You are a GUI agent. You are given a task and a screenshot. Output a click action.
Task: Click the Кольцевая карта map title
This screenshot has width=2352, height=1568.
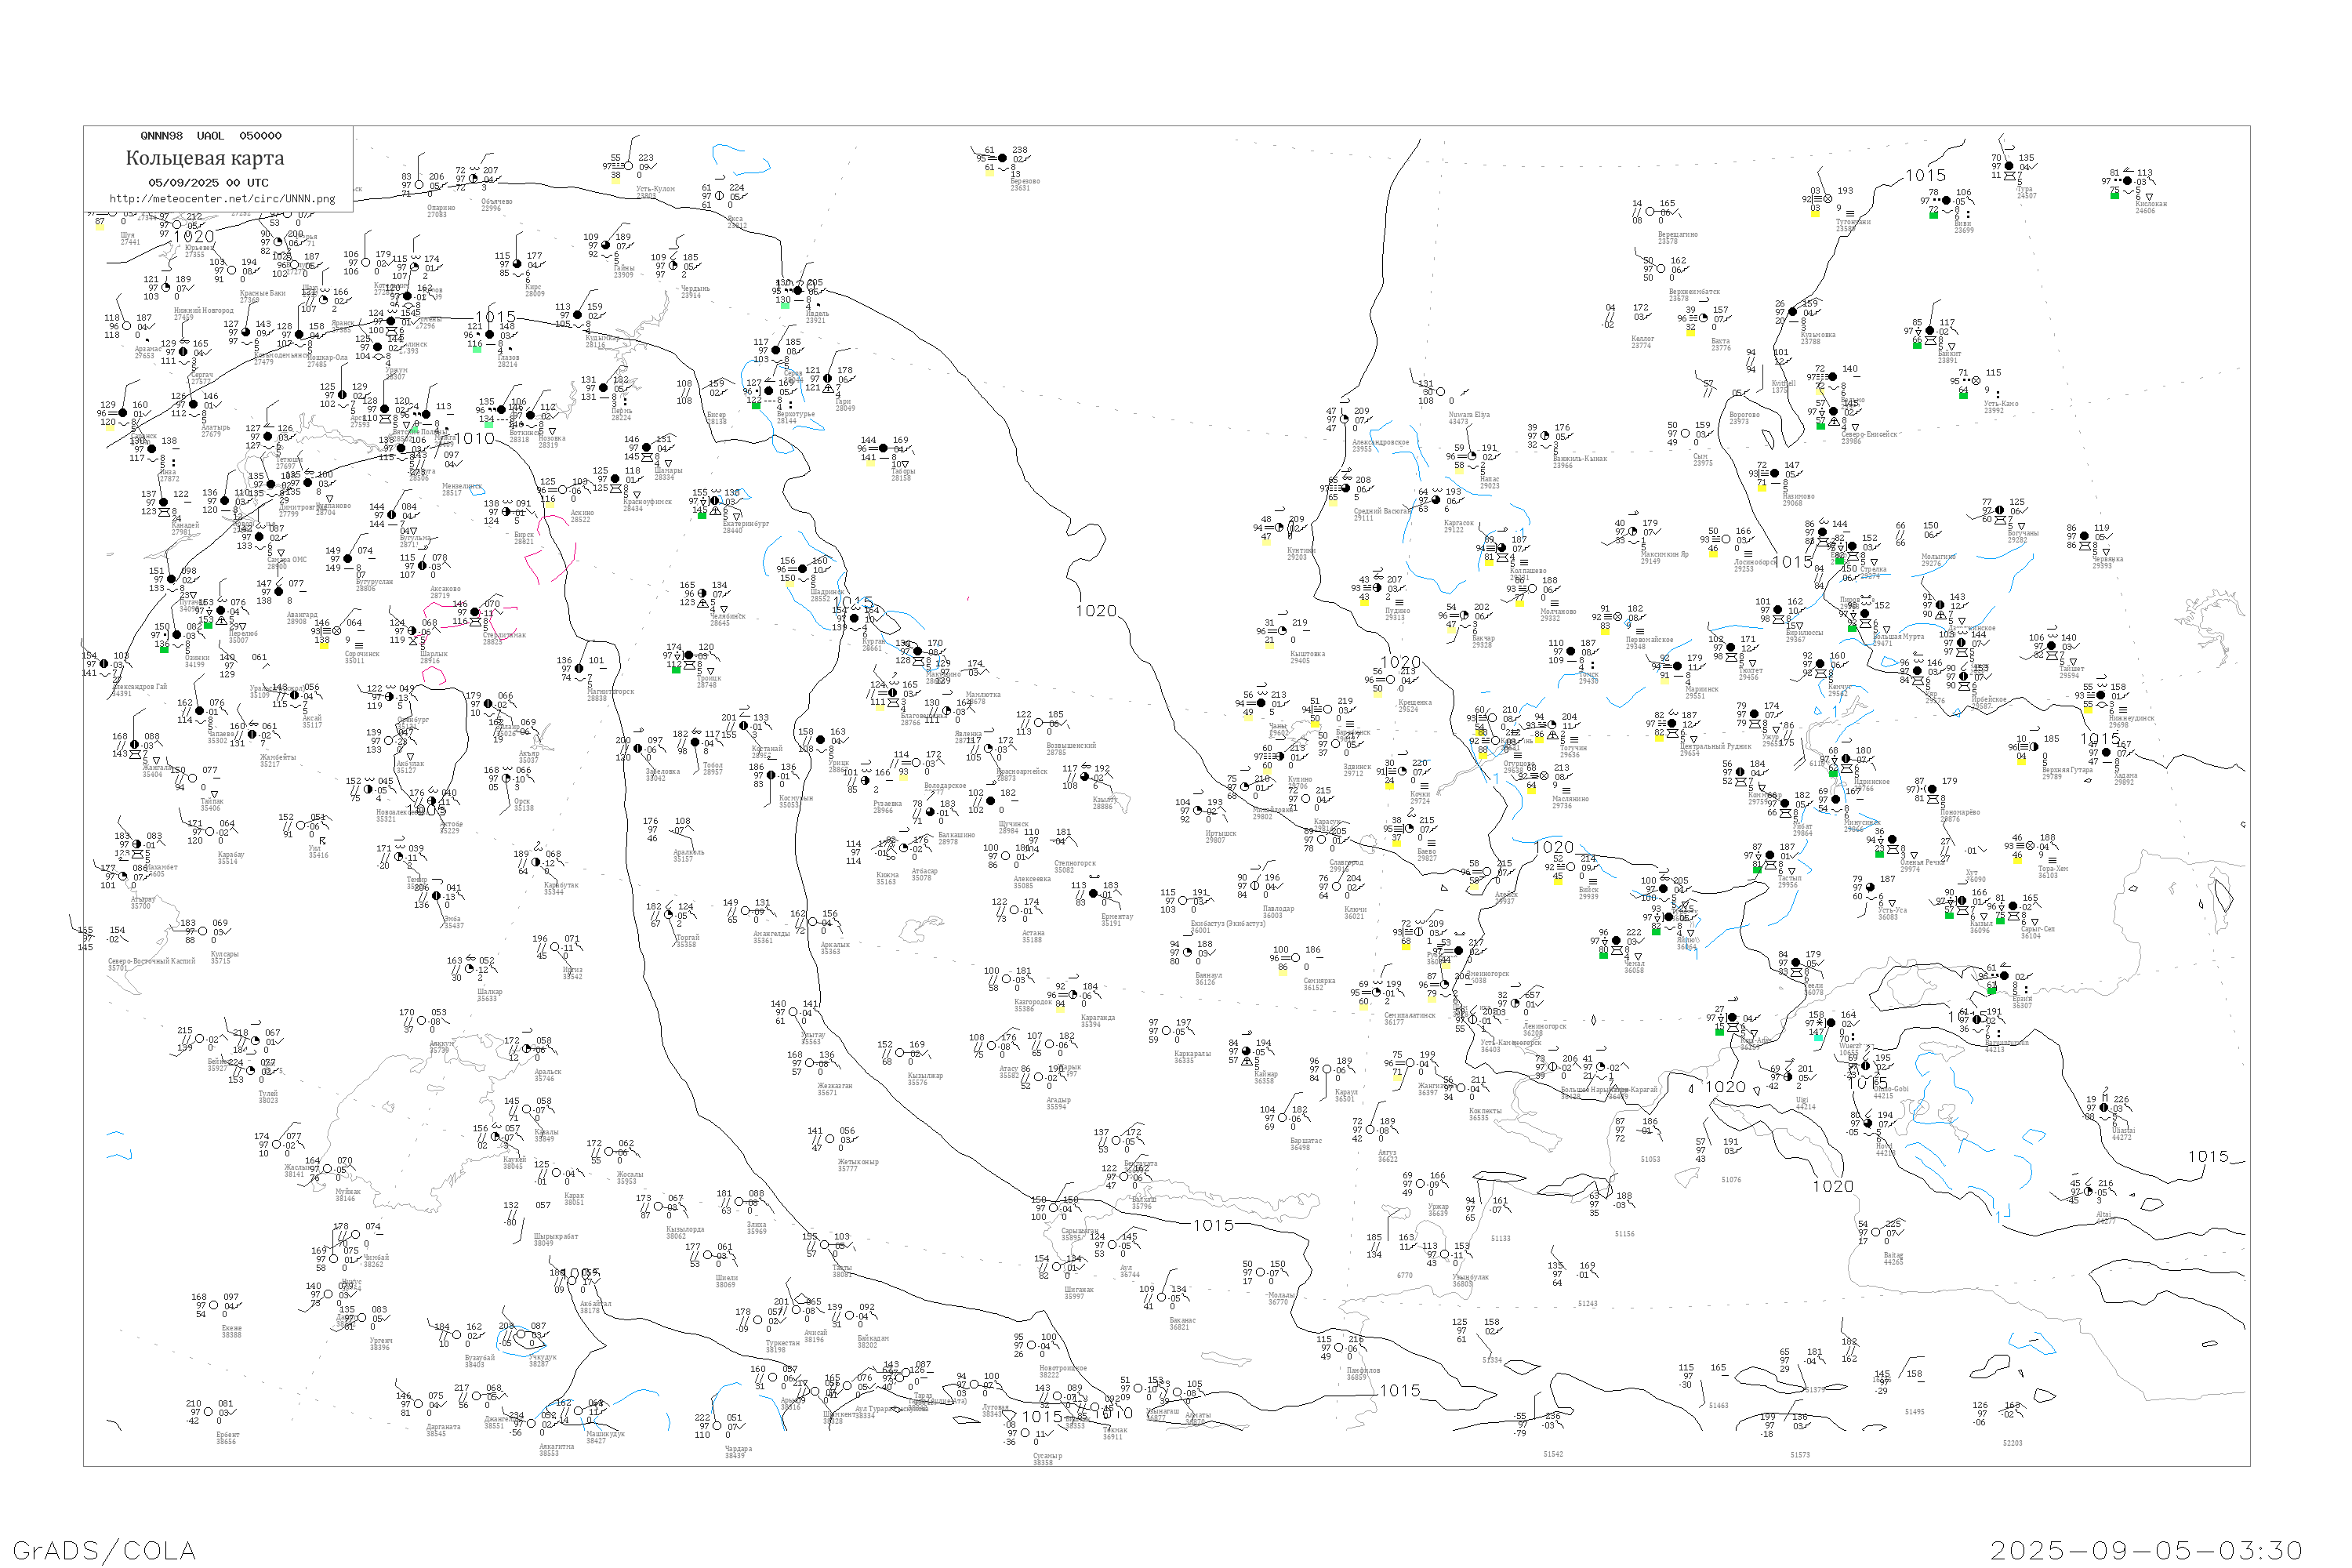pos(204,158)
